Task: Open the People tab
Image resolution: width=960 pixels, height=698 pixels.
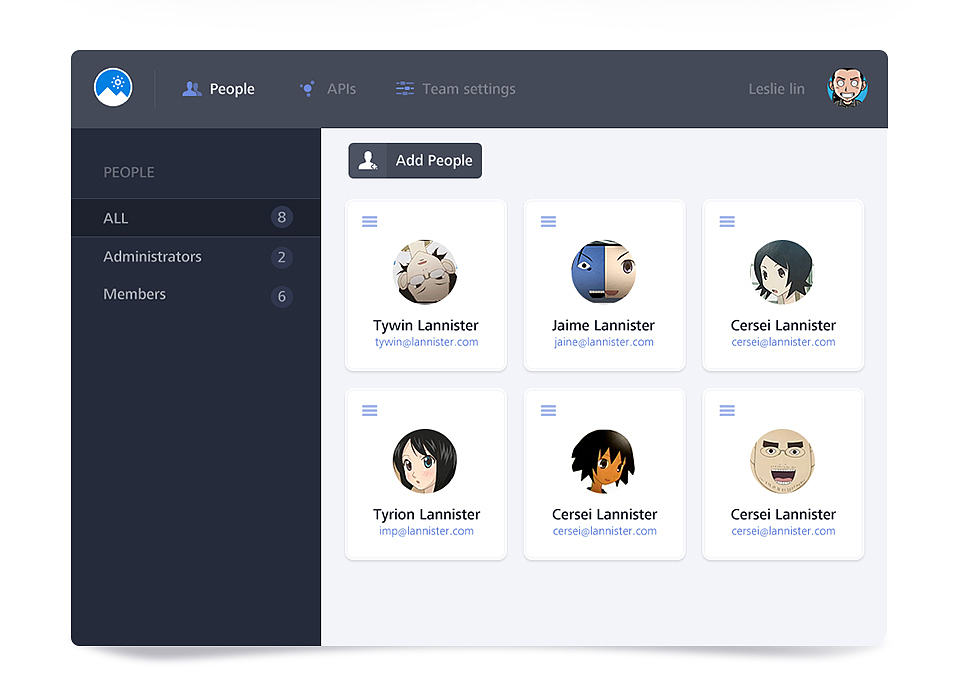Action: 219,89
